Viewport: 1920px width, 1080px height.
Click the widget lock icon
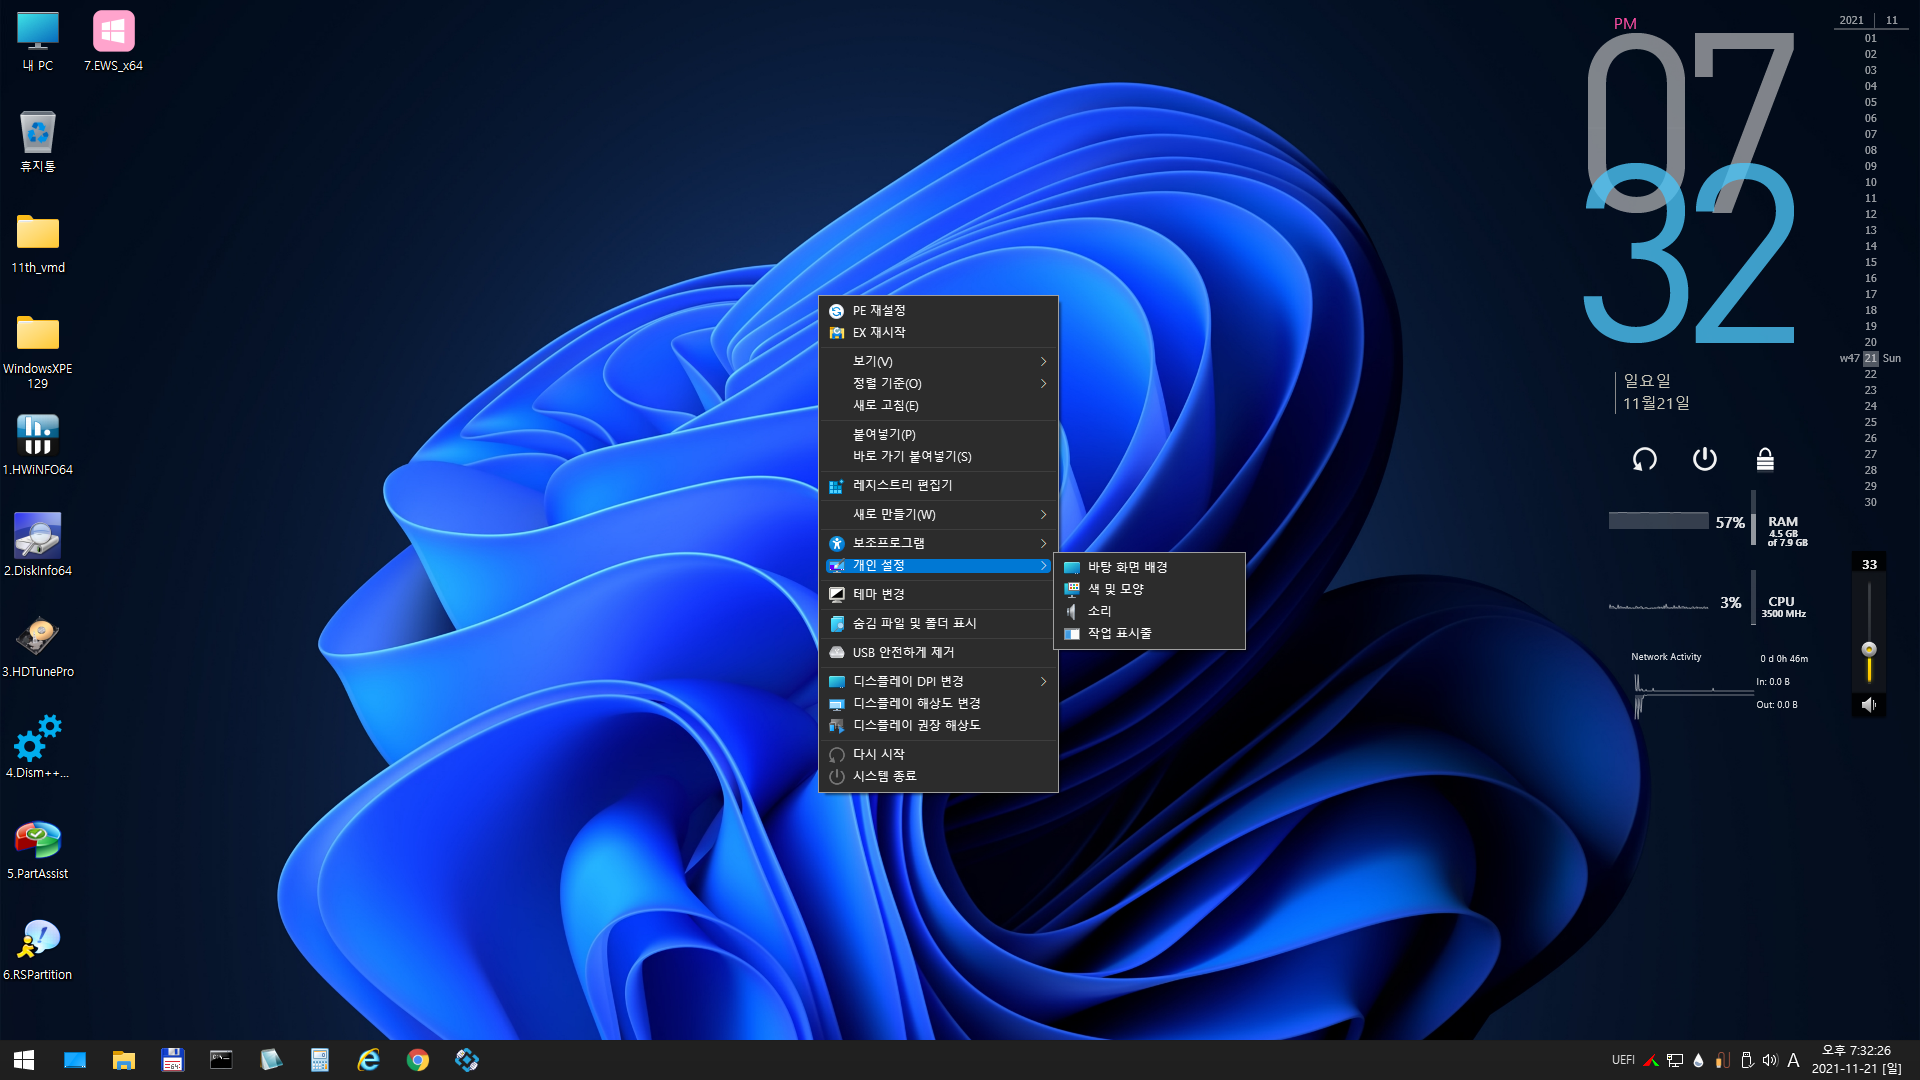(x=1765, y=459)
